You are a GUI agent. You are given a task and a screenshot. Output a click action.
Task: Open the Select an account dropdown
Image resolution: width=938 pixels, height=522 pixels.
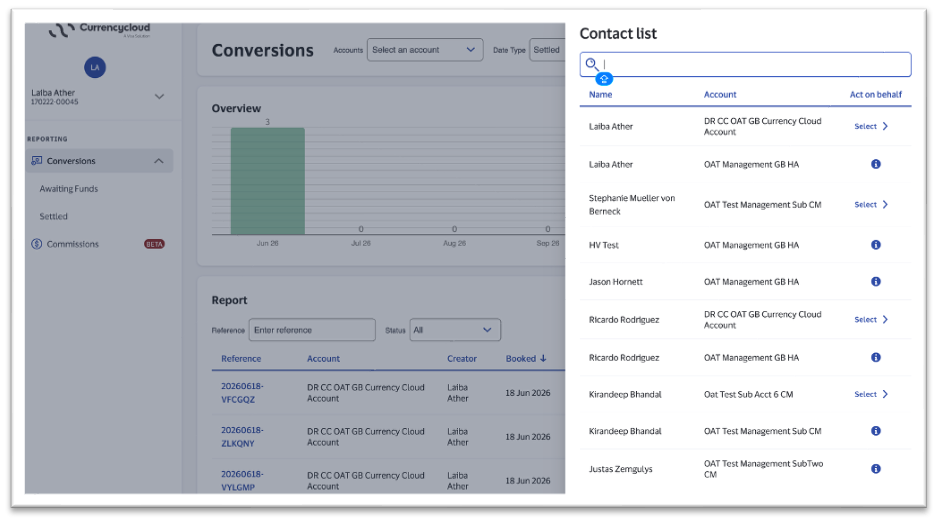pos(425,50)
